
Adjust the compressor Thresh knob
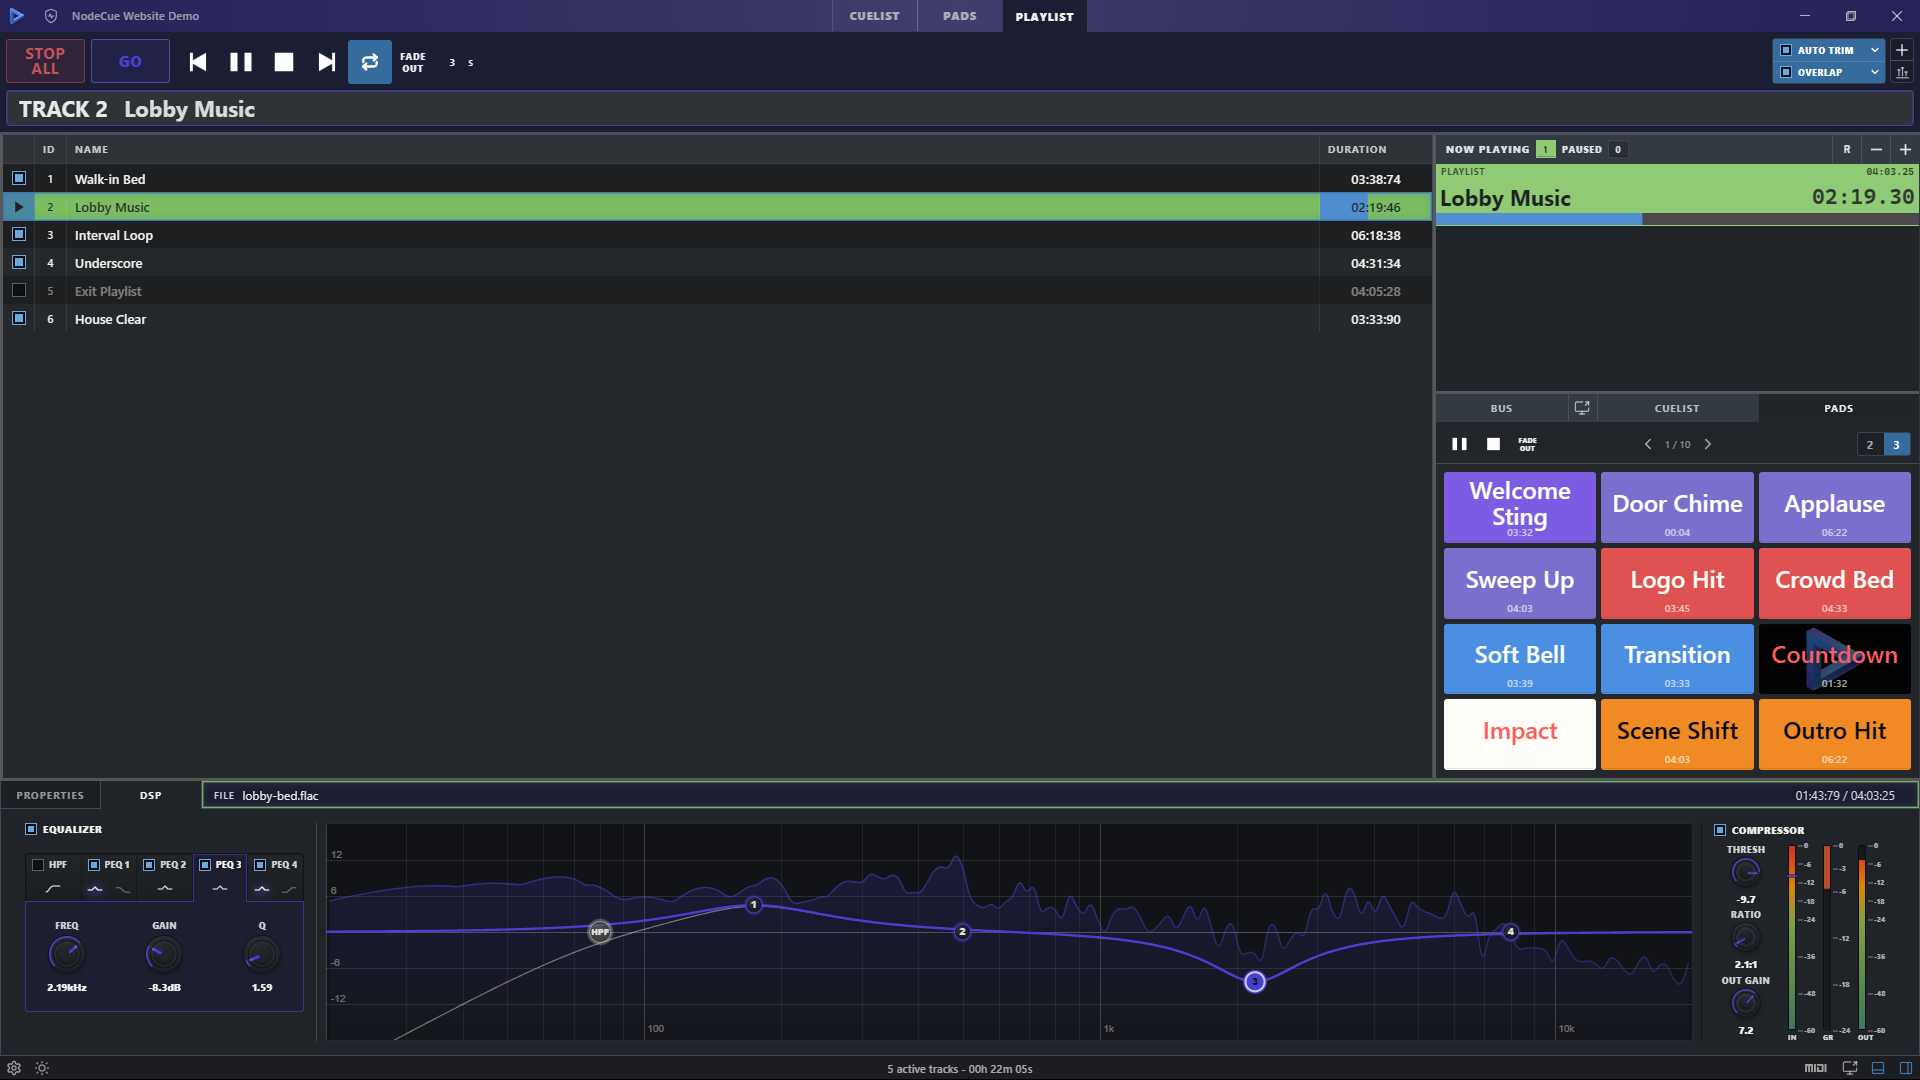[1745, 872]
